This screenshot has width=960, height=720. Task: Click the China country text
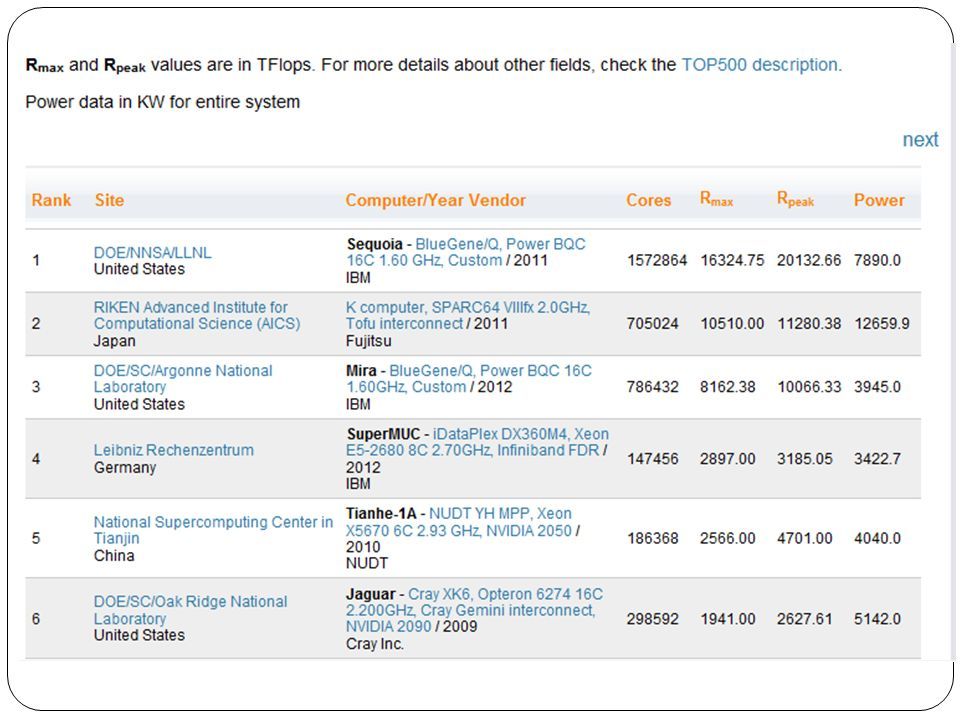point(114,555)
